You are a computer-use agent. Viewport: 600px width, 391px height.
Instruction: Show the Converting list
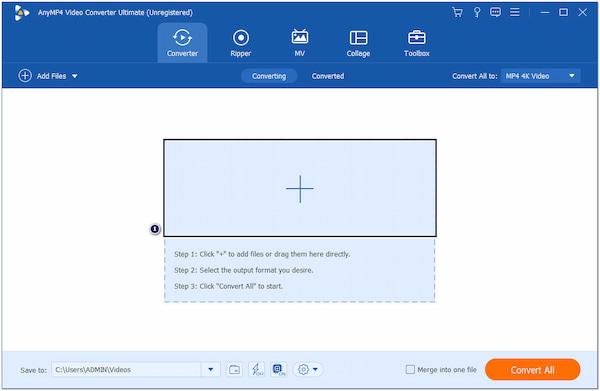[x=269, y=76]
